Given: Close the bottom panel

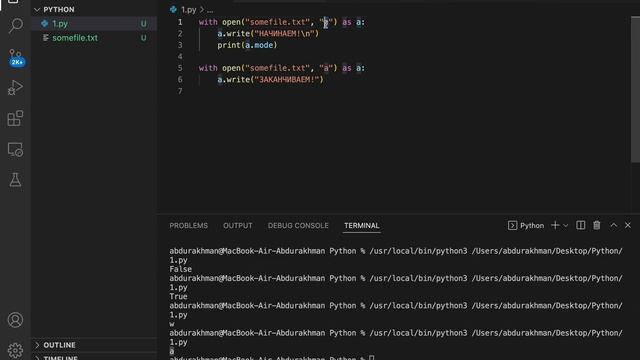Looking at the screenshot, I should (x=628, y=225).
